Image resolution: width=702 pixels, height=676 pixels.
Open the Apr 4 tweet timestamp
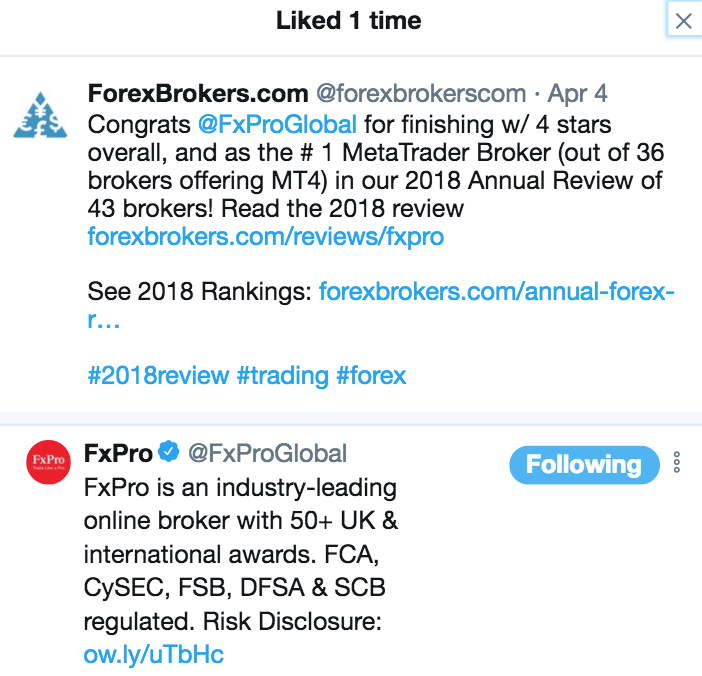click(x=580, y=95)
